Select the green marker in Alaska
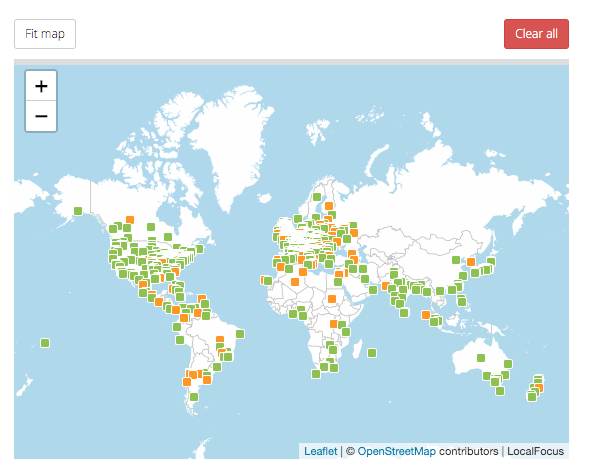This screenshot has height=476, width=592. coord(78,211)
